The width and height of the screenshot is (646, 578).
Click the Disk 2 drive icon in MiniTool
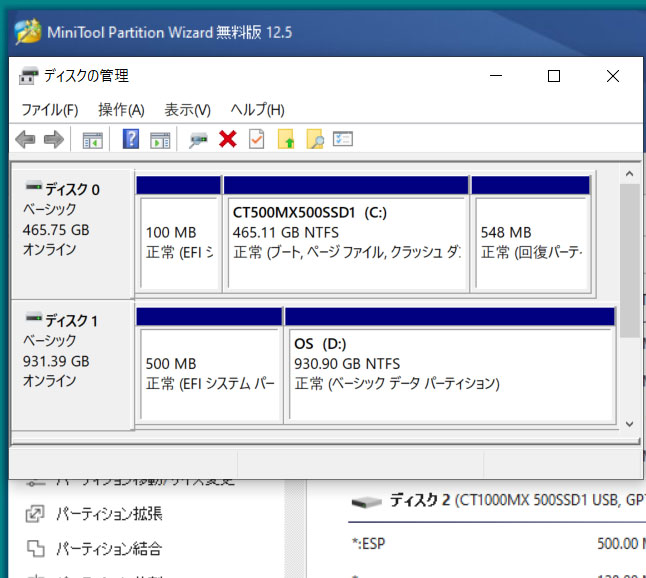pos(366,502)
